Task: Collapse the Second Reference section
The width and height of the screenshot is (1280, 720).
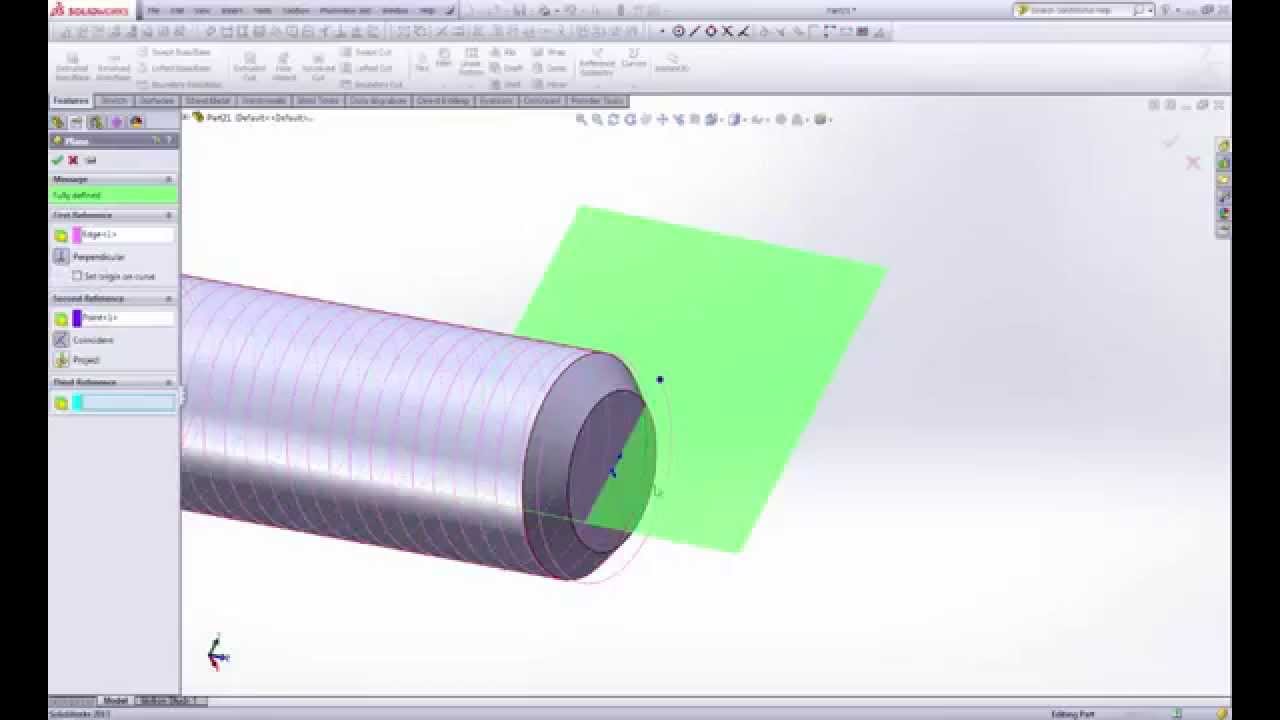Action: (168, 298)
